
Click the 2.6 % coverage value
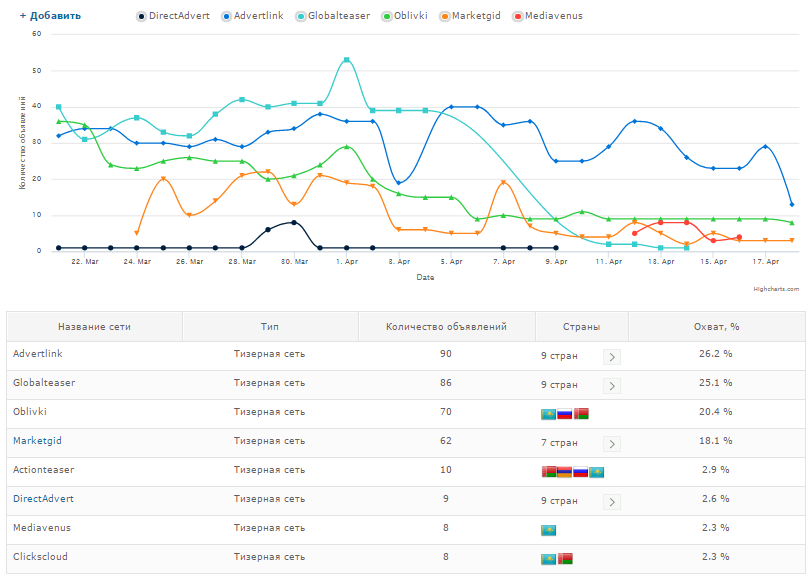coord(716,499)
